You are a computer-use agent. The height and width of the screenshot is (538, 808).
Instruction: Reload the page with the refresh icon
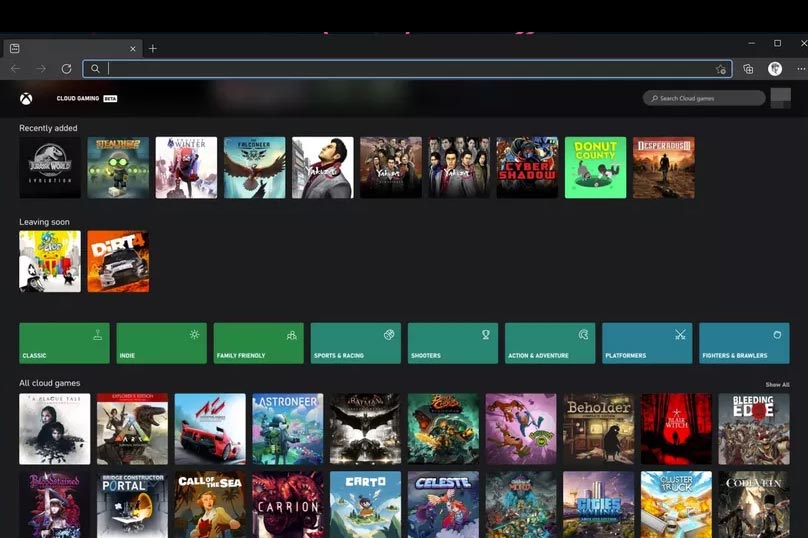(66, 69)
